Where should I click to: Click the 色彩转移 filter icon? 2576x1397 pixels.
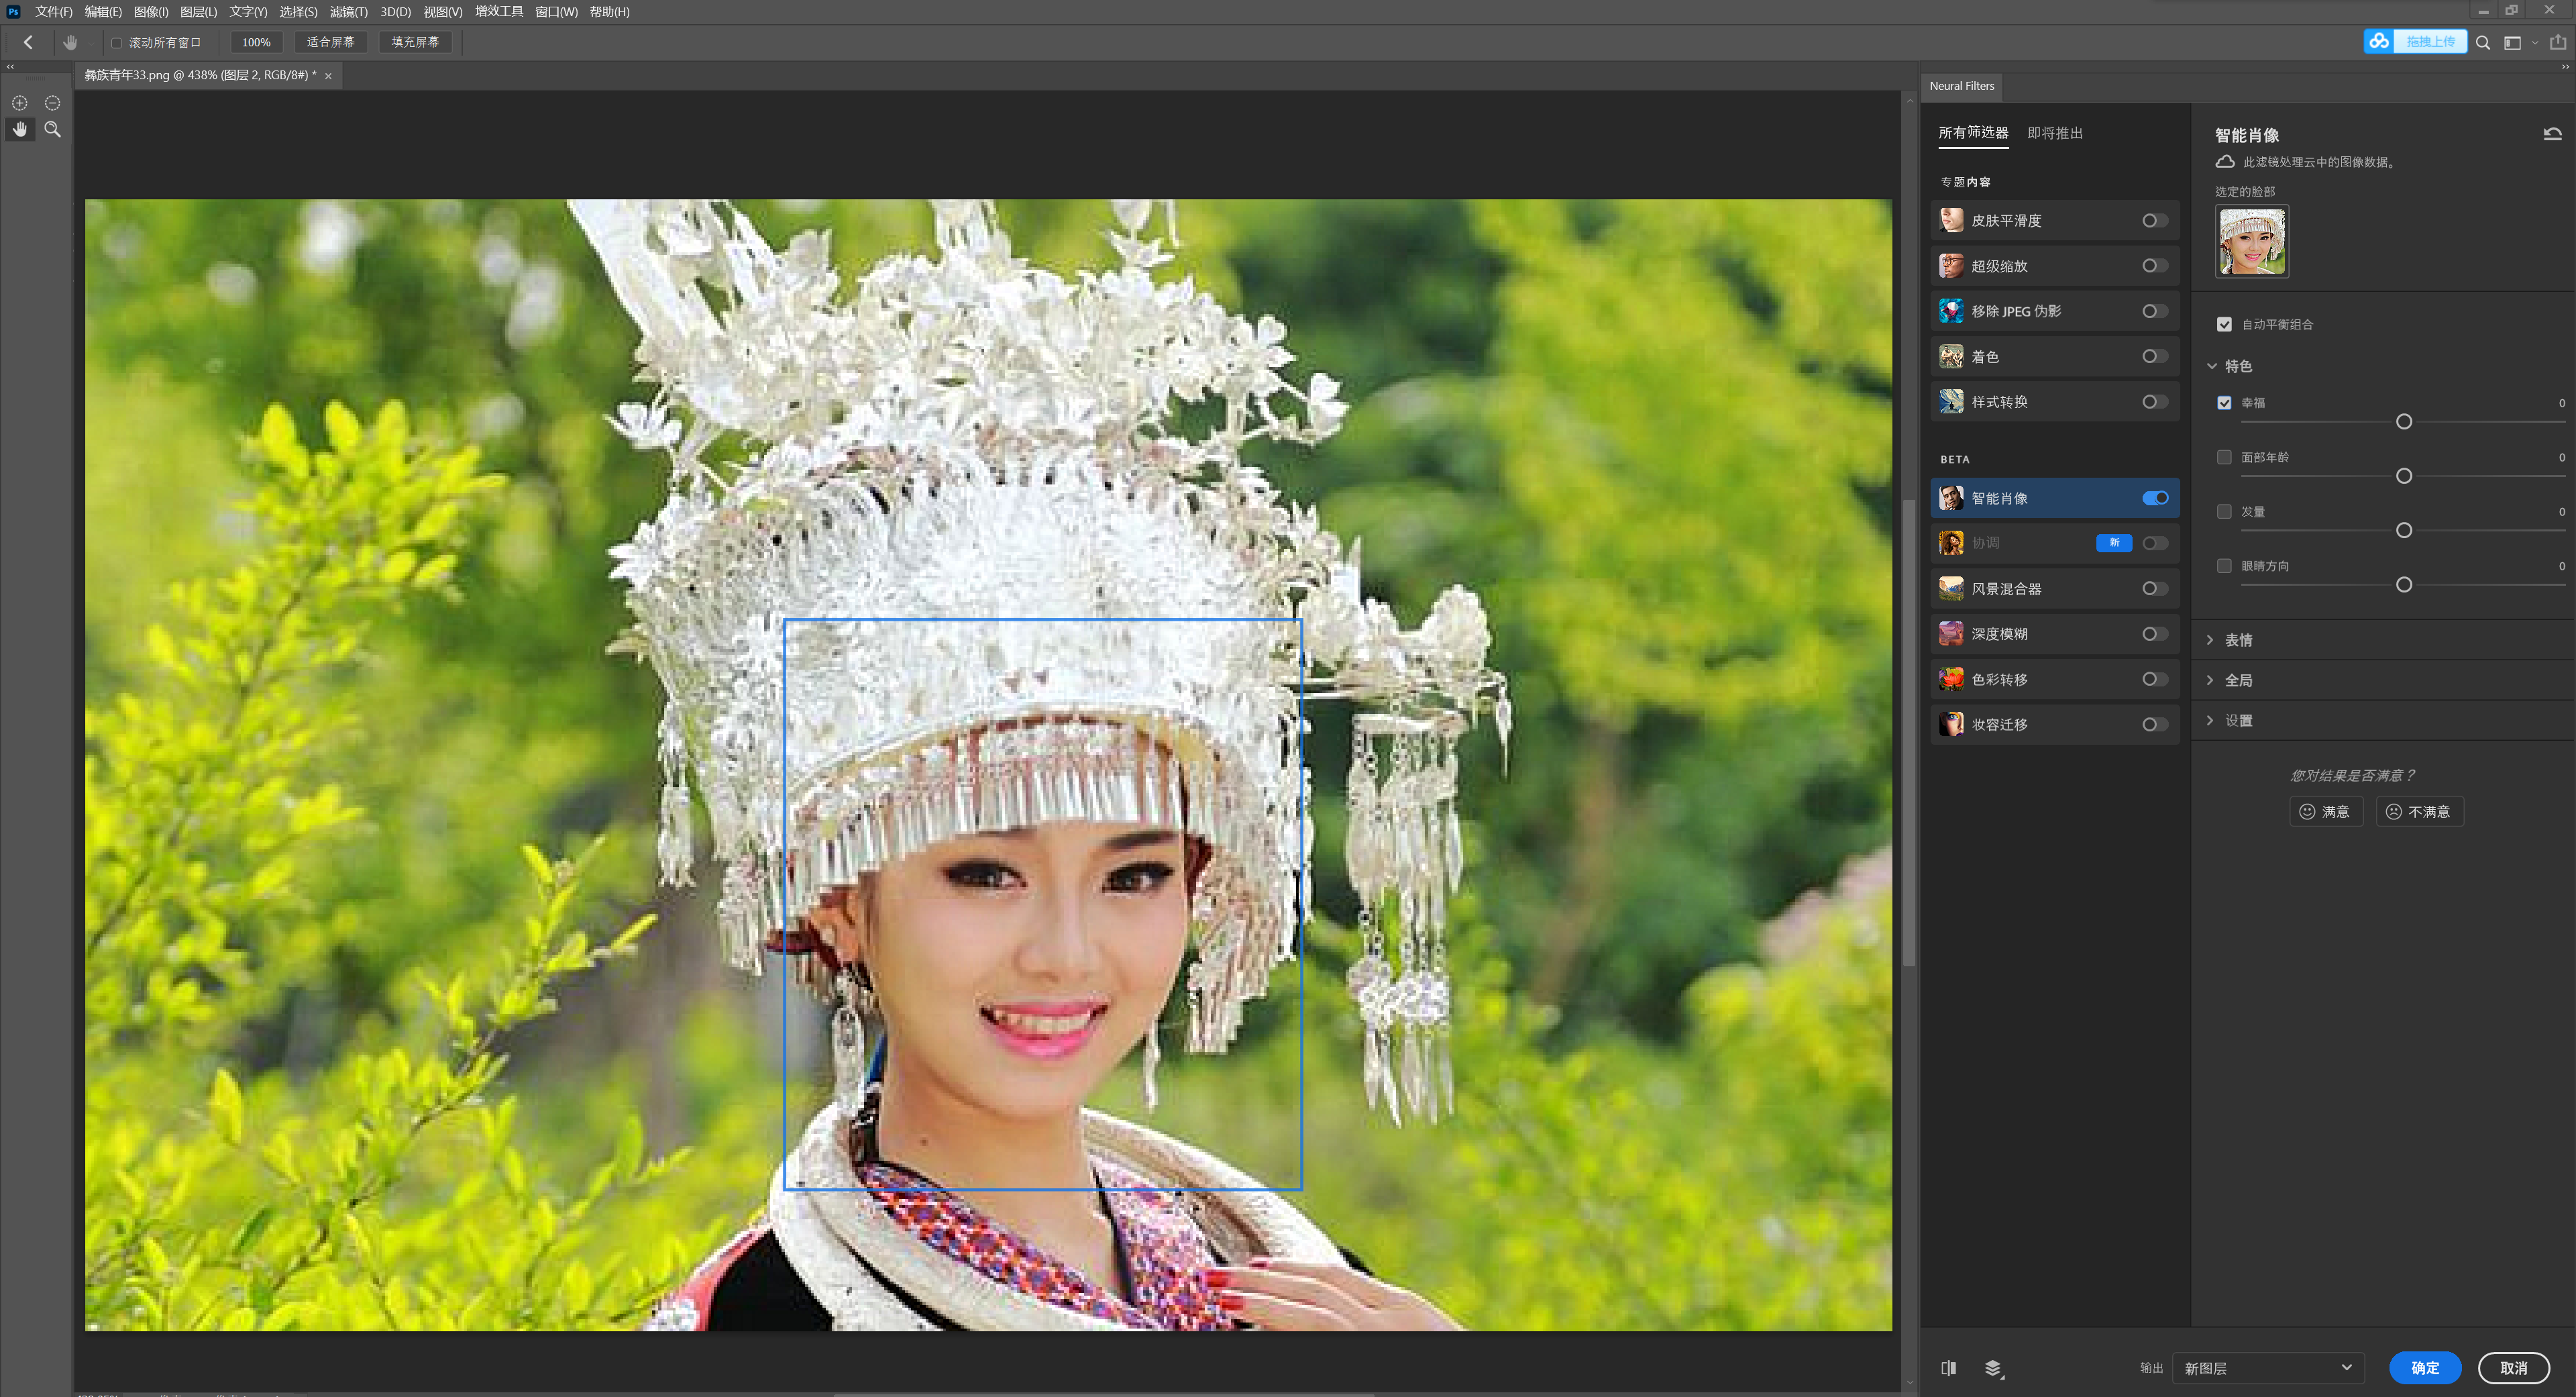[1951, 679]
